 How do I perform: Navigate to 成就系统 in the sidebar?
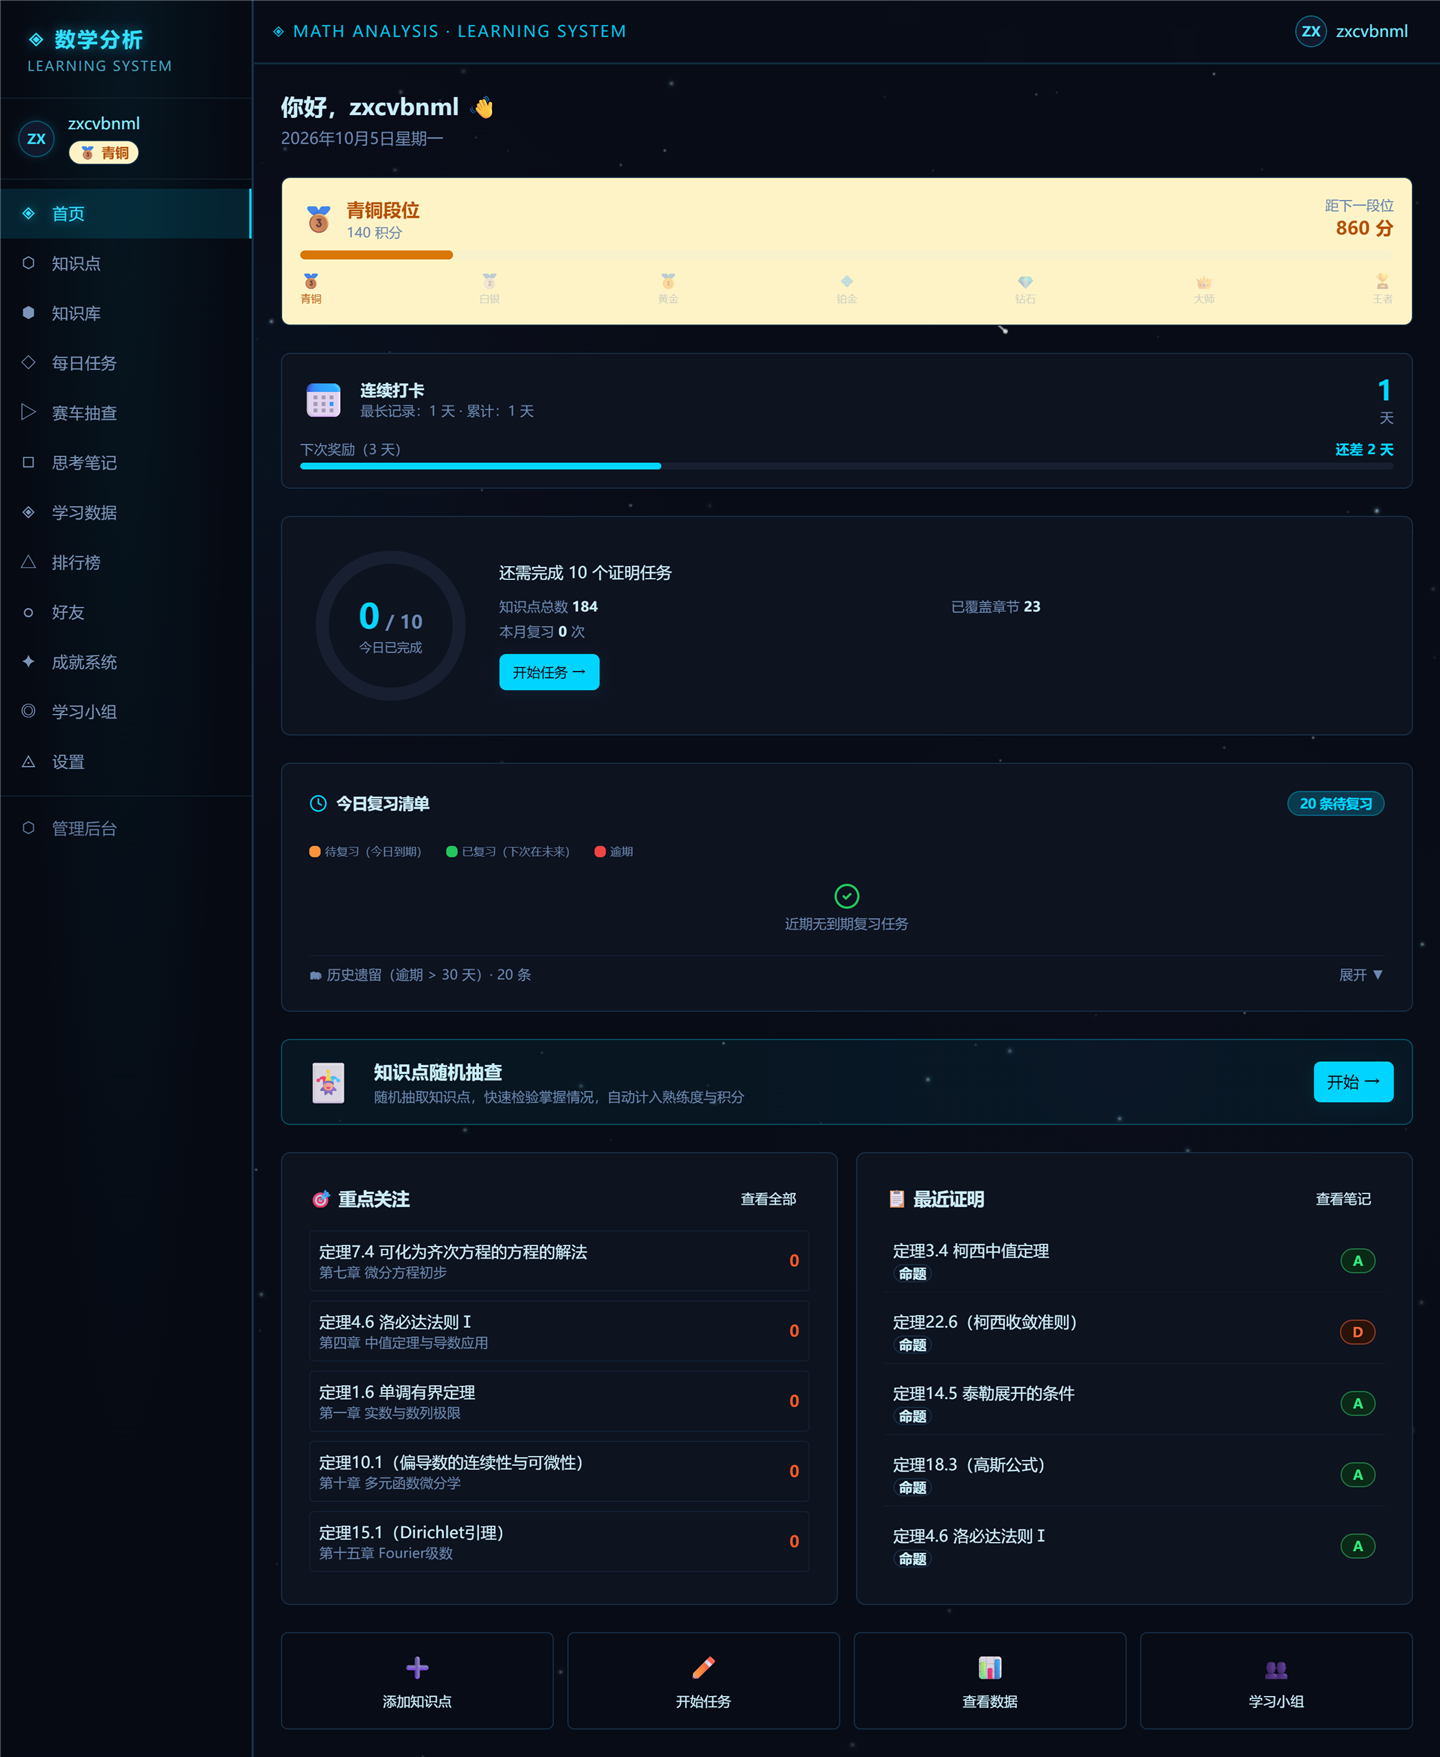(126, 662)
